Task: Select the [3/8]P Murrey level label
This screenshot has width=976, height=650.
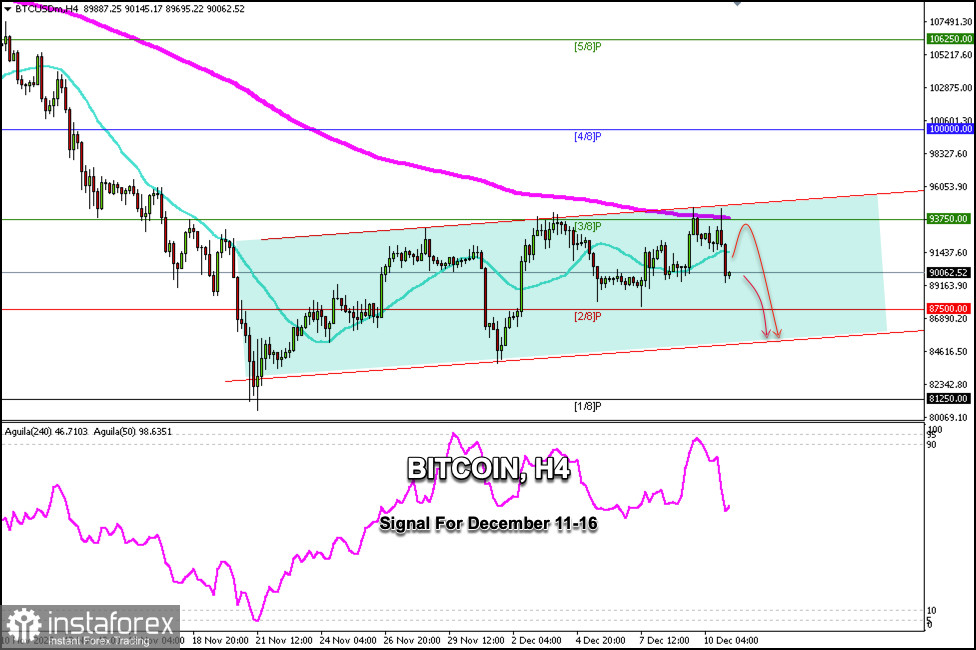Action: pos(588,226)
